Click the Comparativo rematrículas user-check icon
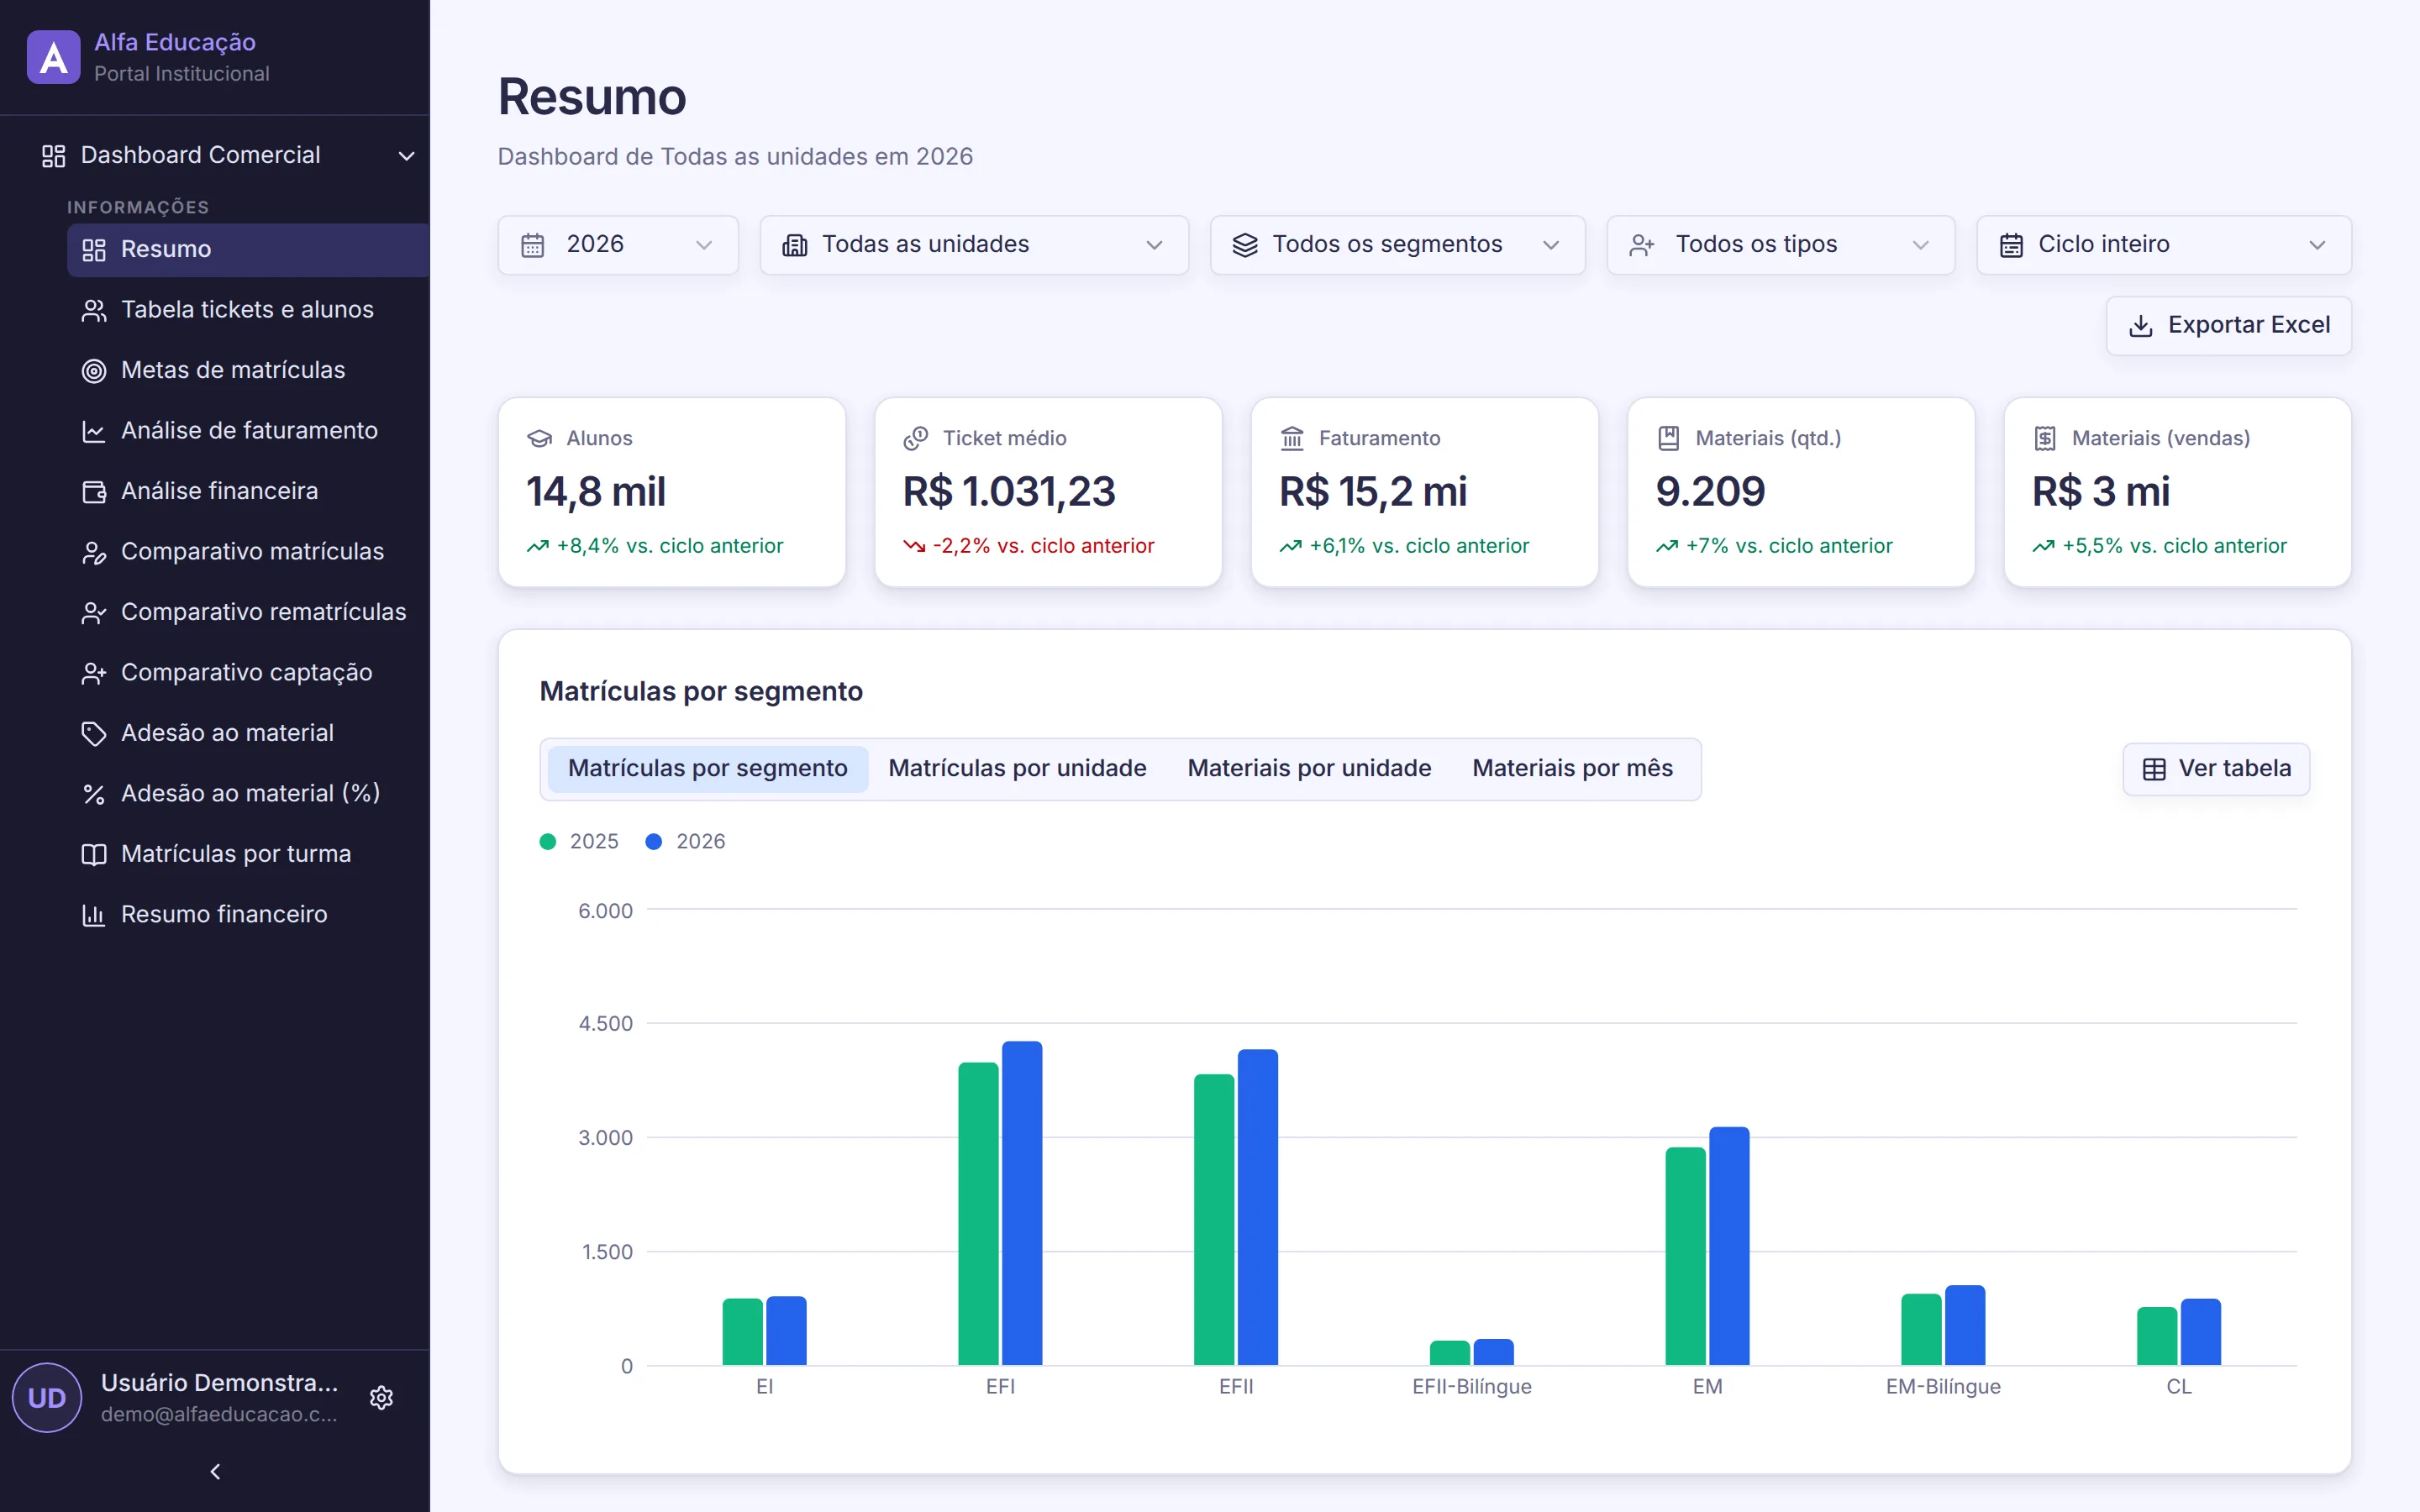2420x1512 pixels. (x=94, y=613)
